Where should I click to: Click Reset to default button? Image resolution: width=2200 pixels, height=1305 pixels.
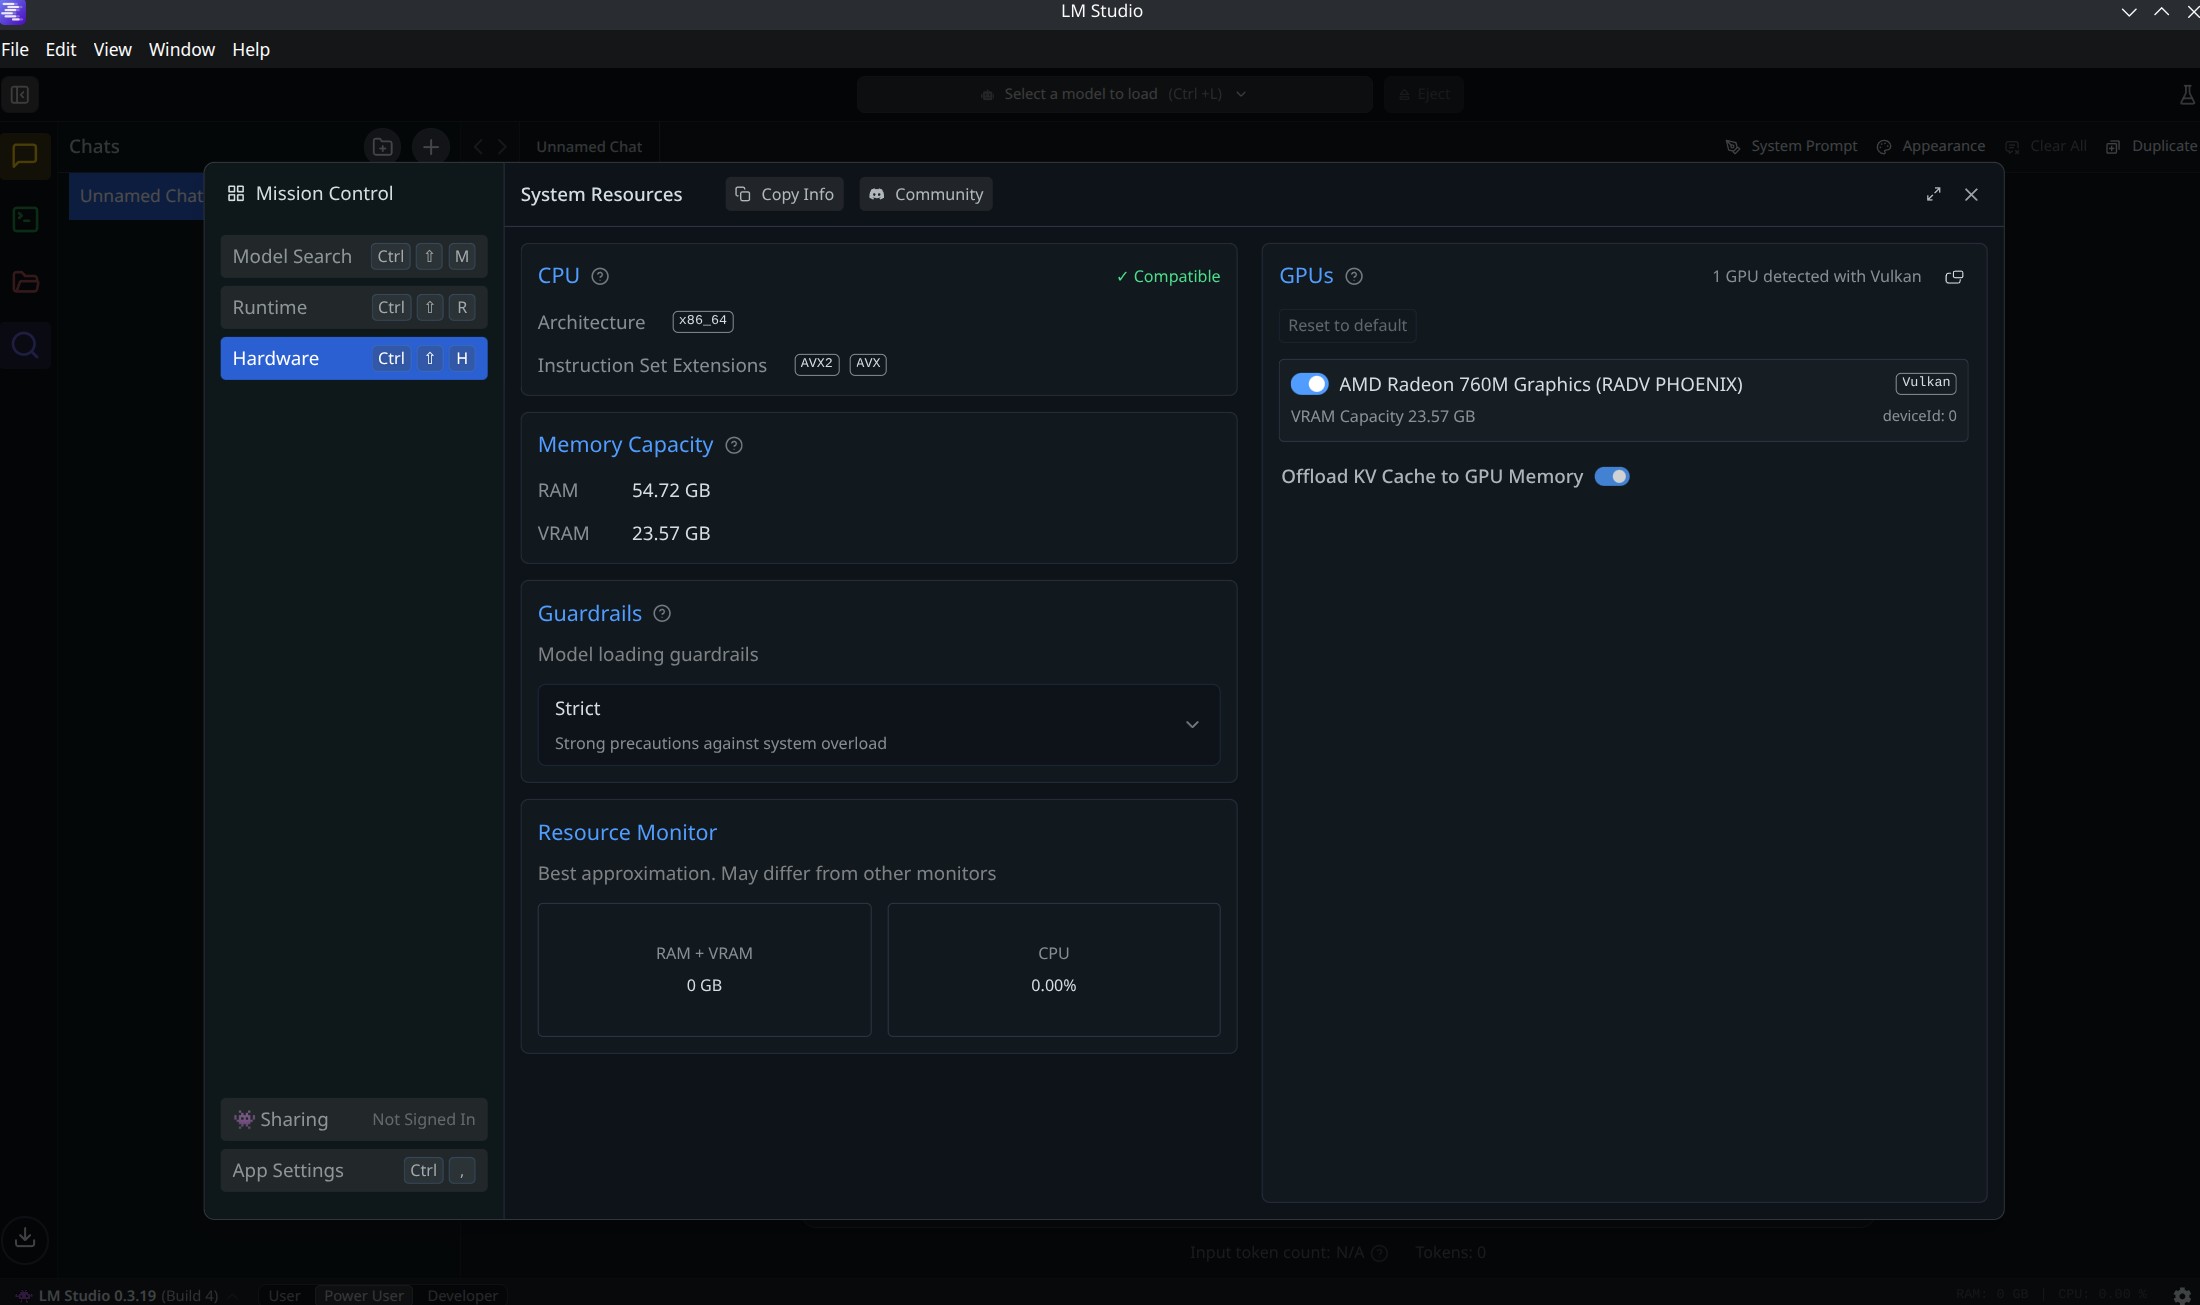[x=1347, y=325]
